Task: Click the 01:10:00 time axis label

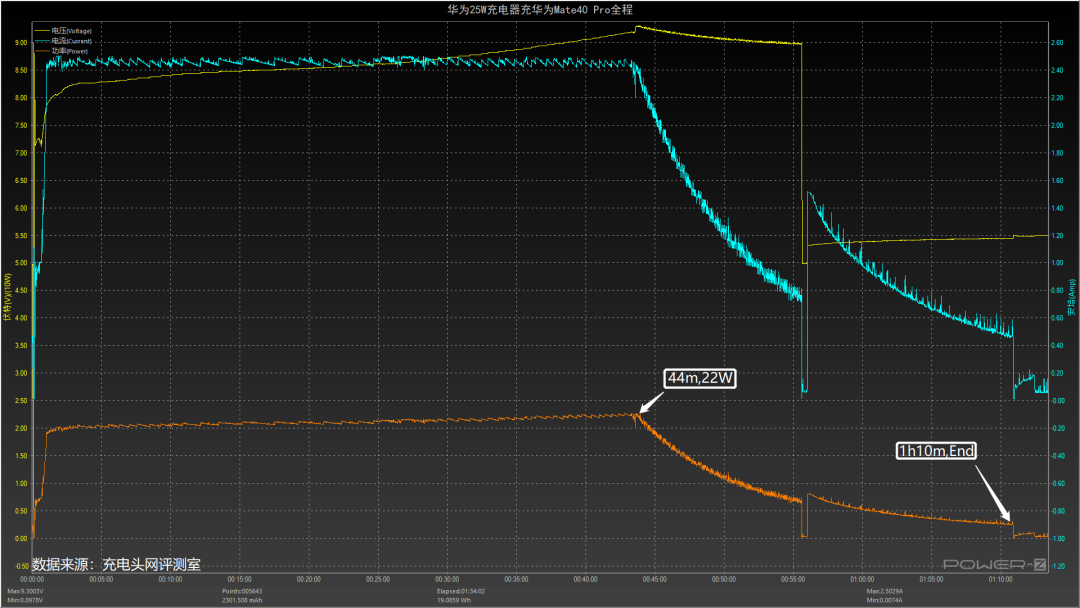Action: click(x=1000, y=580)
